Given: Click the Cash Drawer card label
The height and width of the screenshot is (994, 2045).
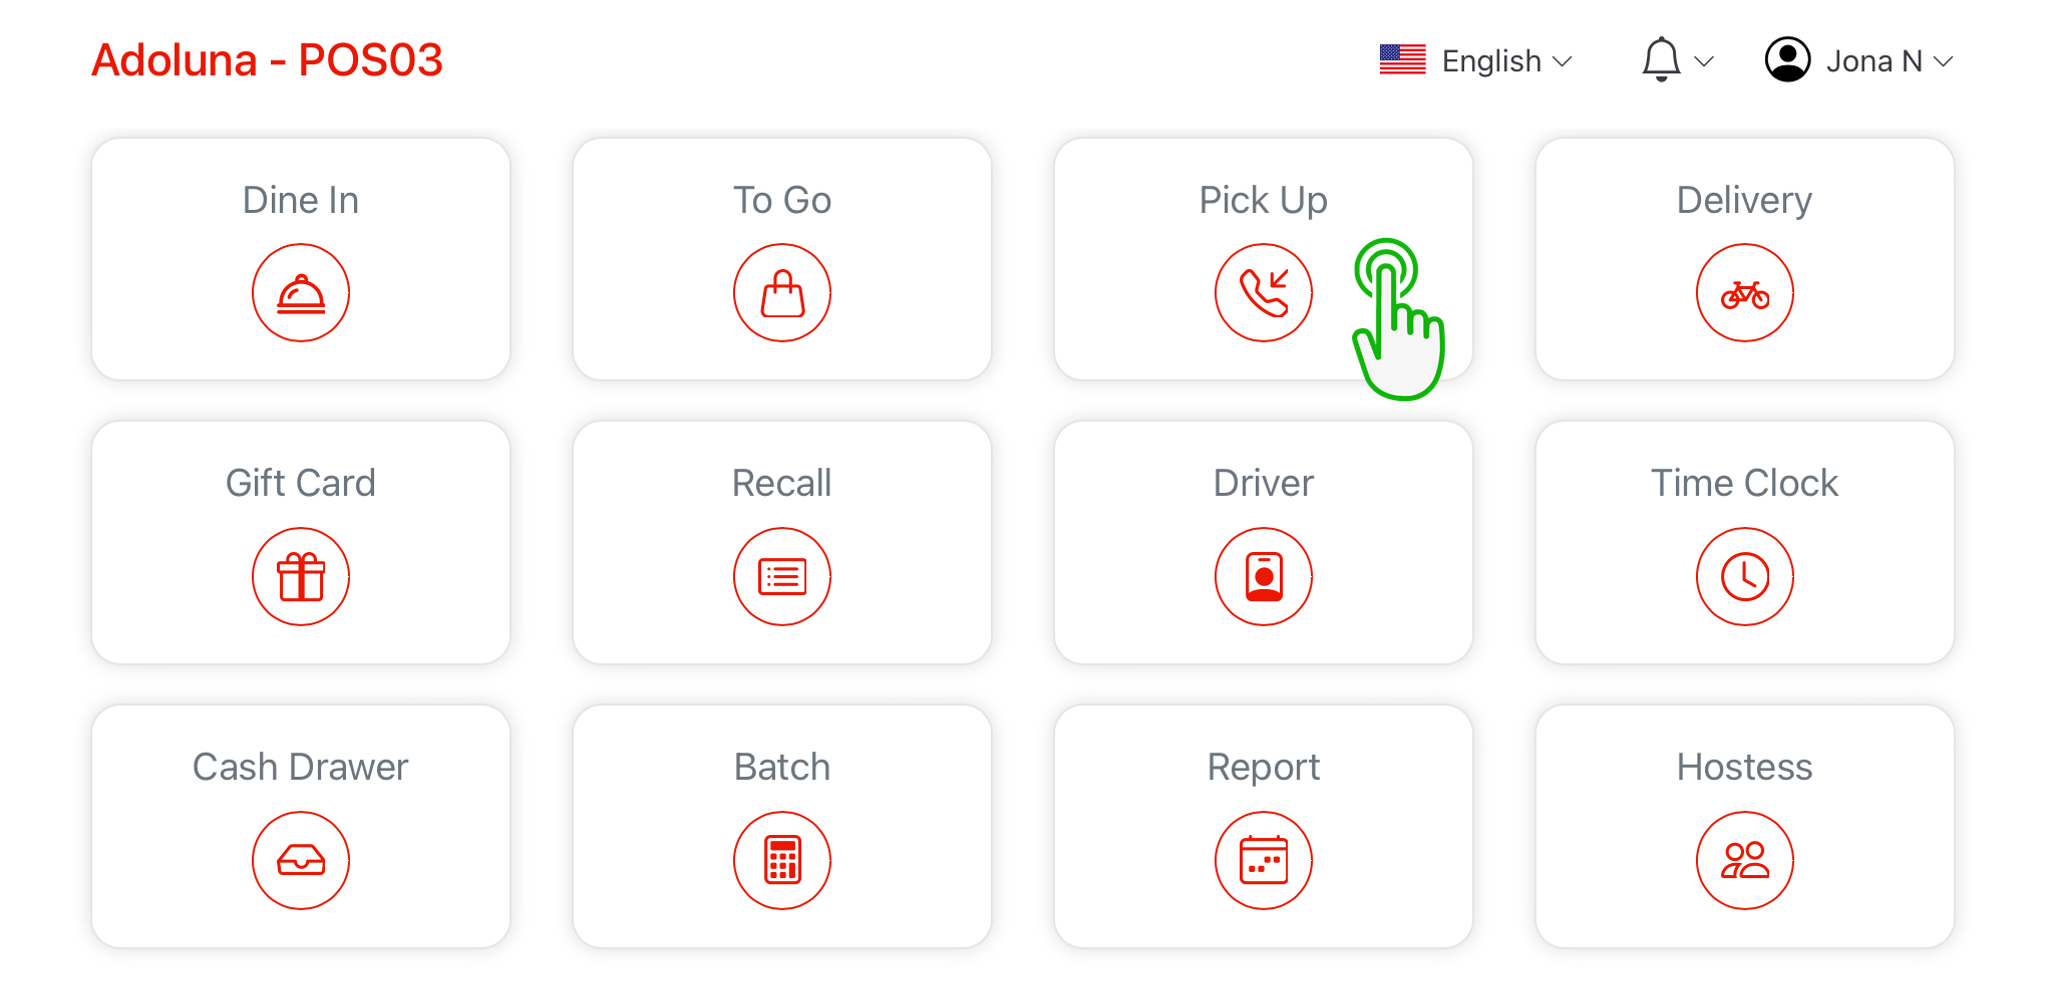Looking at the screenshot, I should [x=300, y=767].
